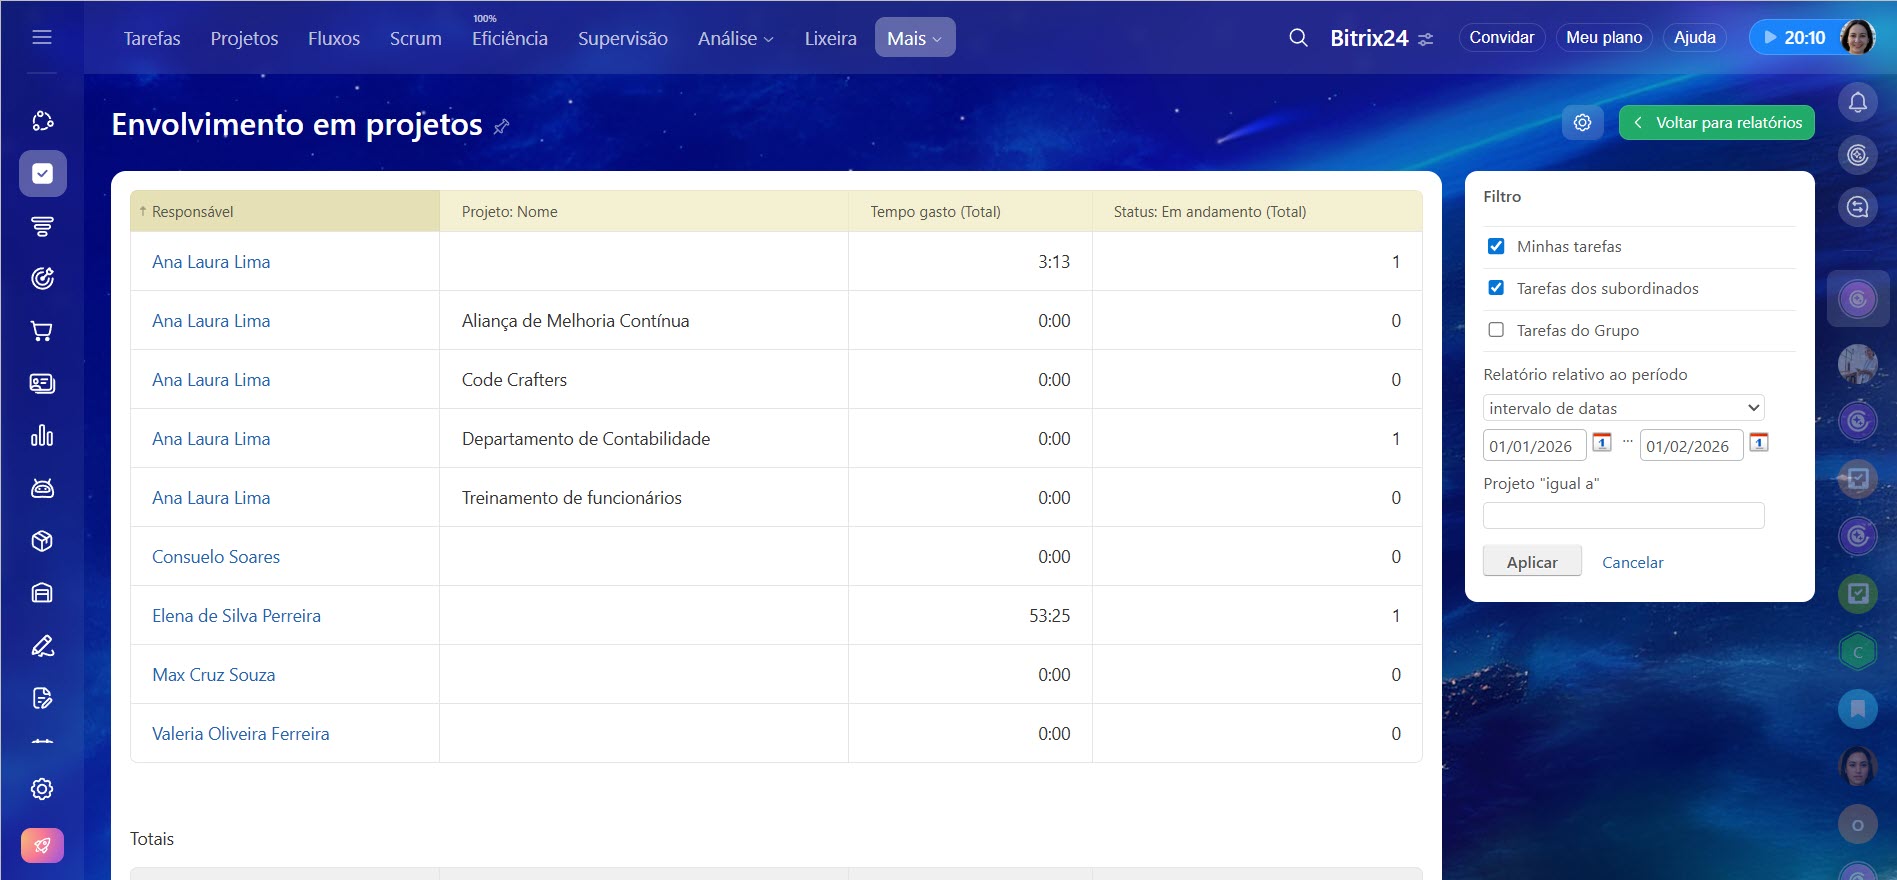Uncheck Tarefas dos subordinados checkbox

point(1496,288)
